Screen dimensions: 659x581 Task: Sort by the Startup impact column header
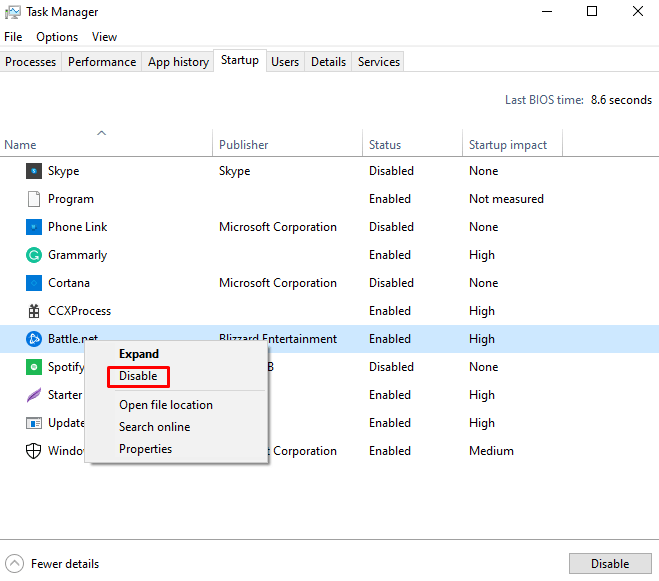click(508, 145)
